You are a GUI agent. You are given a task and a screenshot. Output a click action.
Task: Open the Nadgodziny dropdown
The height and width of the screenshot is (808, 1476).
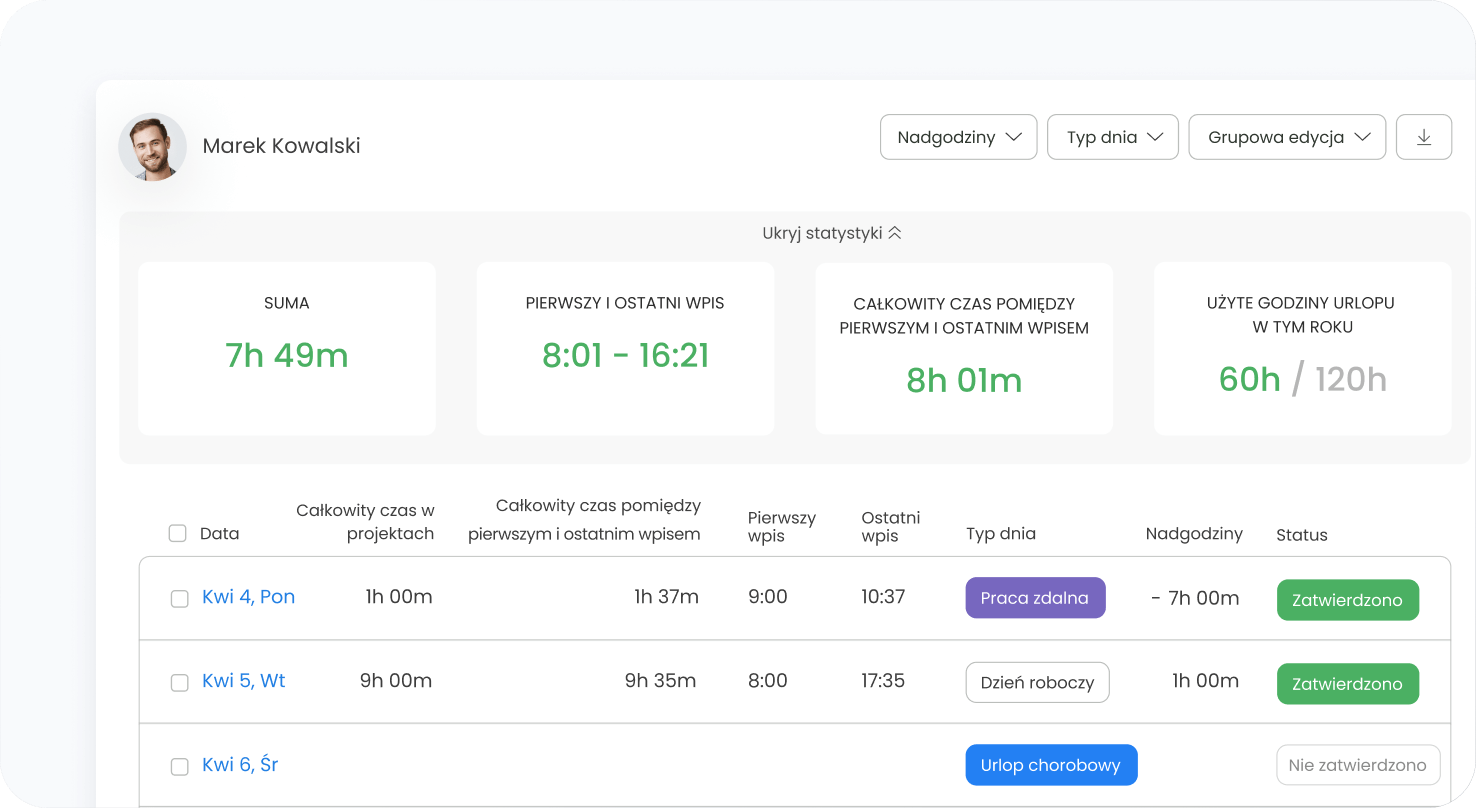click(958, 137)
